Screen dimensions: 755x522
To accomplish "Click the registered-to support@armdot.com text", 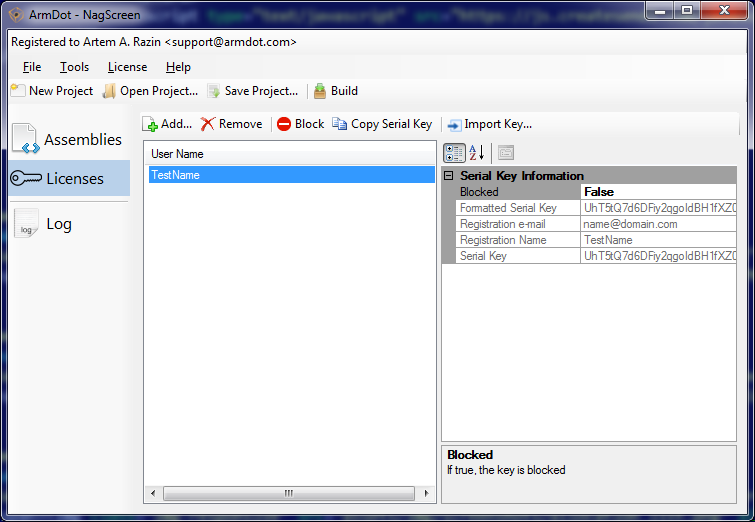I will click(x=154, y=42).
